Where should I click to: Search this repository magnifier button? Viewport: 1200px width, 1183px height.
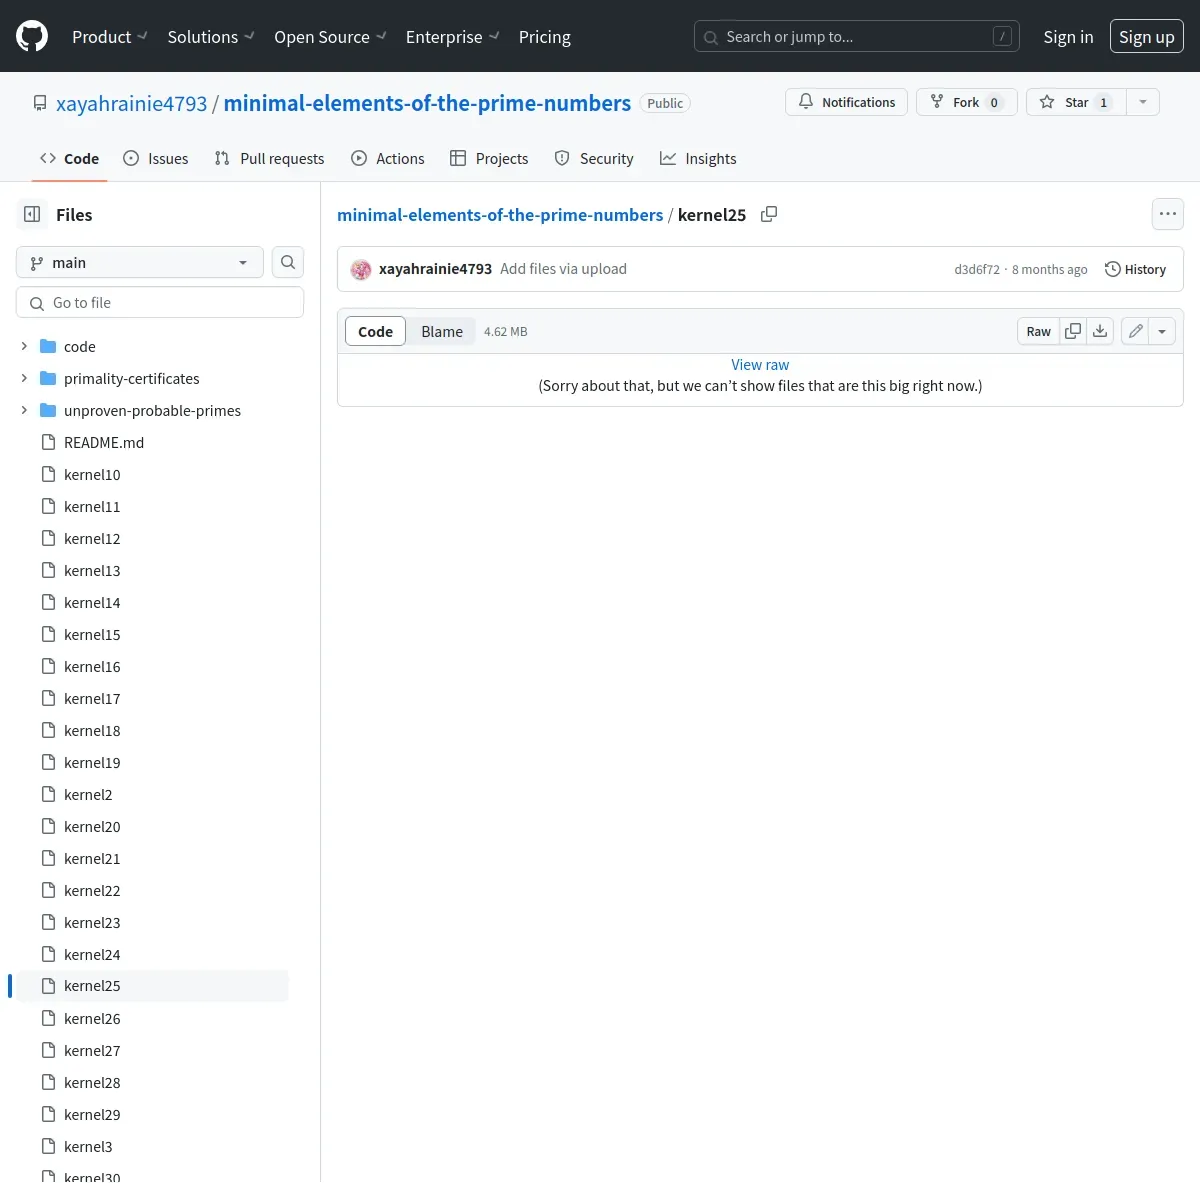[x=288, y=262]
